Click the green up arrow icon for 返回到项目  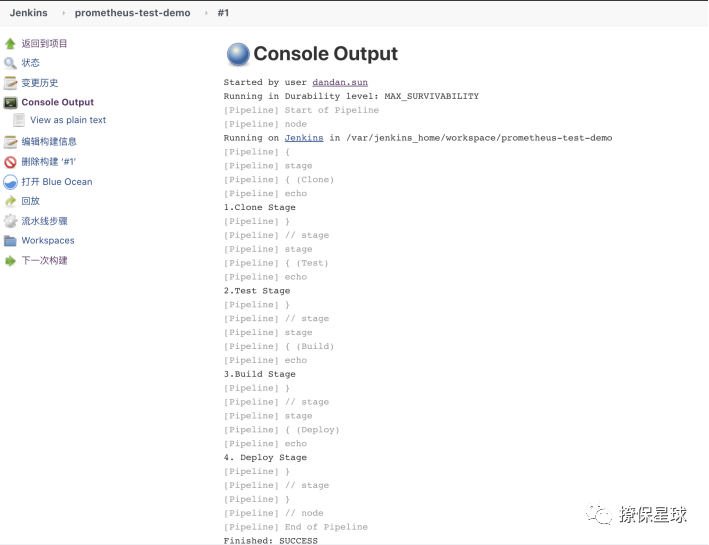pos(10,43)
